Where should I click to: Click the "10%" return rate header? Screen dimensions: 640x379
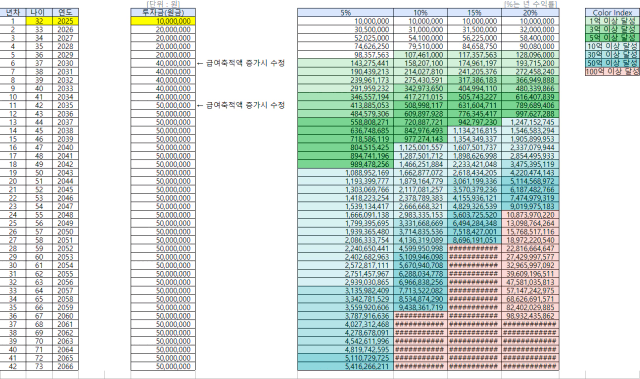[x=420, y=13]
